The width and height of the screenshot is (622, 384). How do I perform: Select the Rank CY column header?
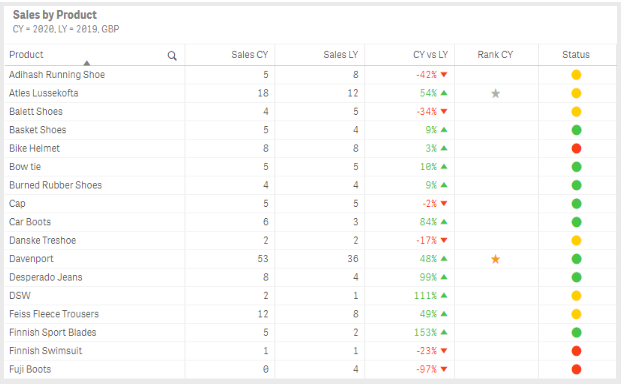coord(495,54)
